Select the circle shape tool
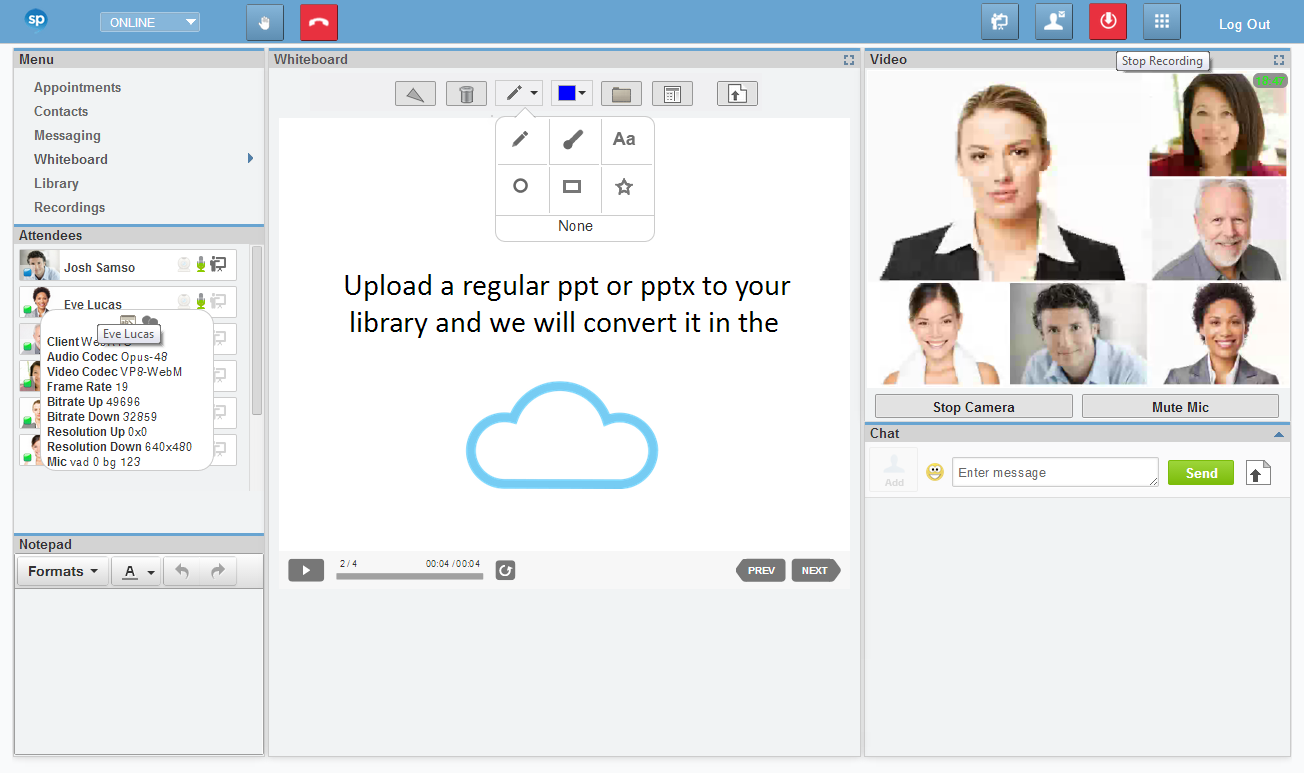This screenshot has width=1304, height=773. pos(520,187)
